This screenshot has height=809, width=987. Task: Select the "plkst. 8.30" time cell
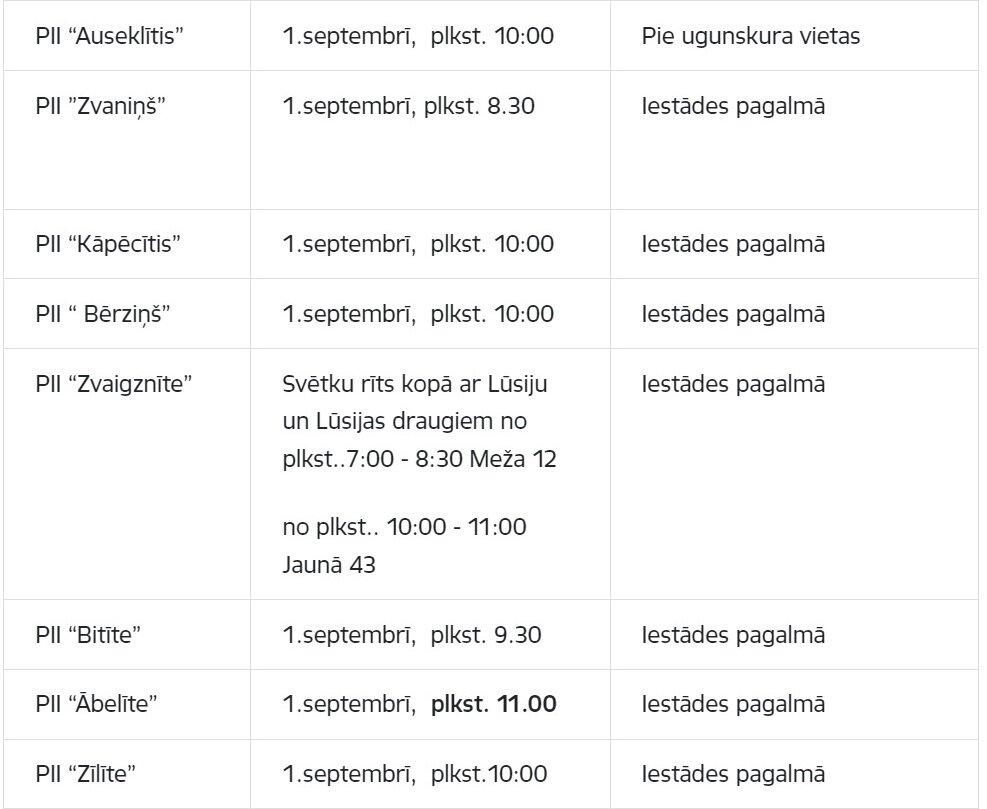(x=409, y=106)
